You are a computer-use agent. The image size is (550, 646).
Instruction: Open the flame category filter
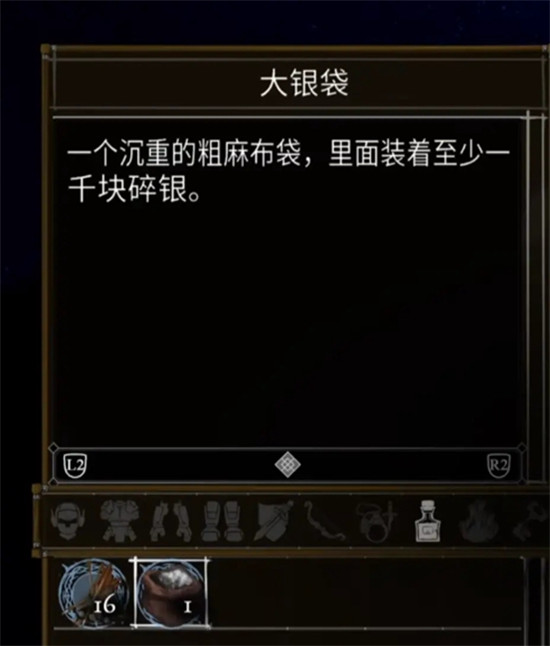[479, 521]
